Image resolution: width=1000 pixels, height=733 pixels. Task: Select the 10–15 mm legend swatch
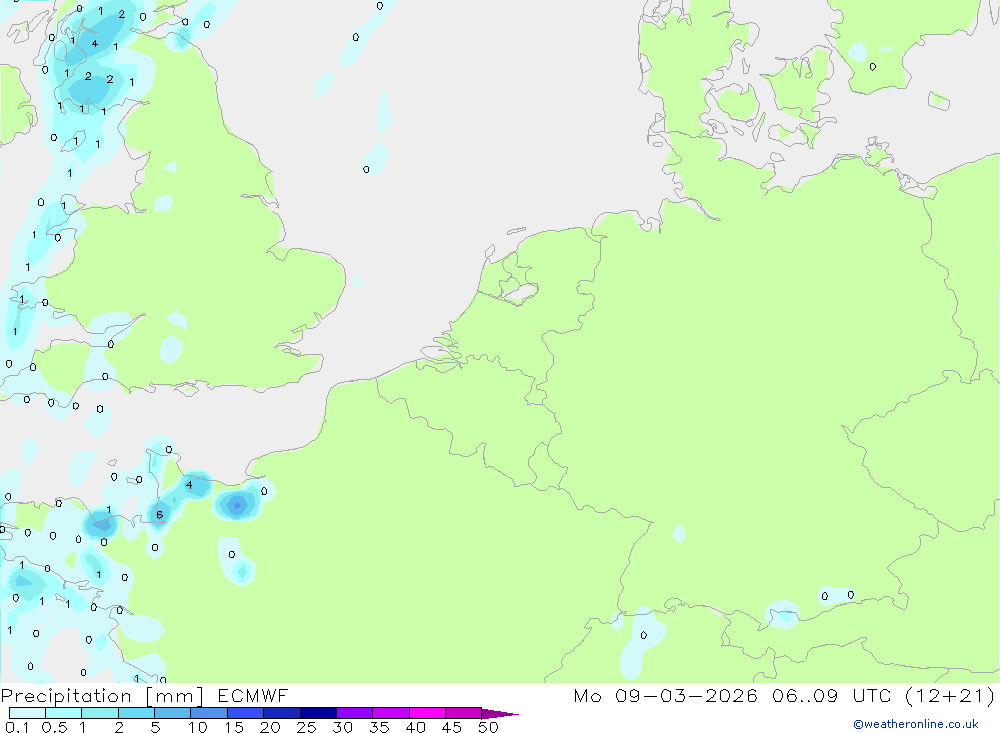pyautogui.click(x=209, y=713)
